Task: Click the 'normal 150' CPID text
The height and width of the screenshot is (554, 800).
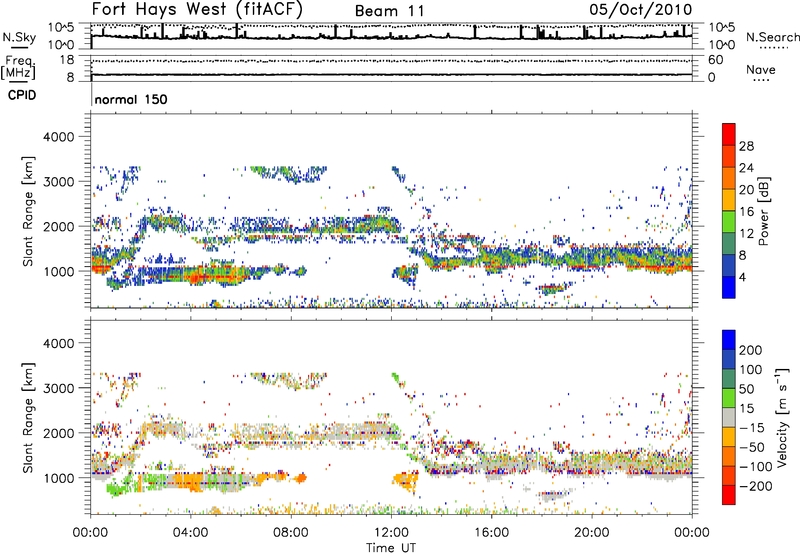Action: (x=131, y=99)
